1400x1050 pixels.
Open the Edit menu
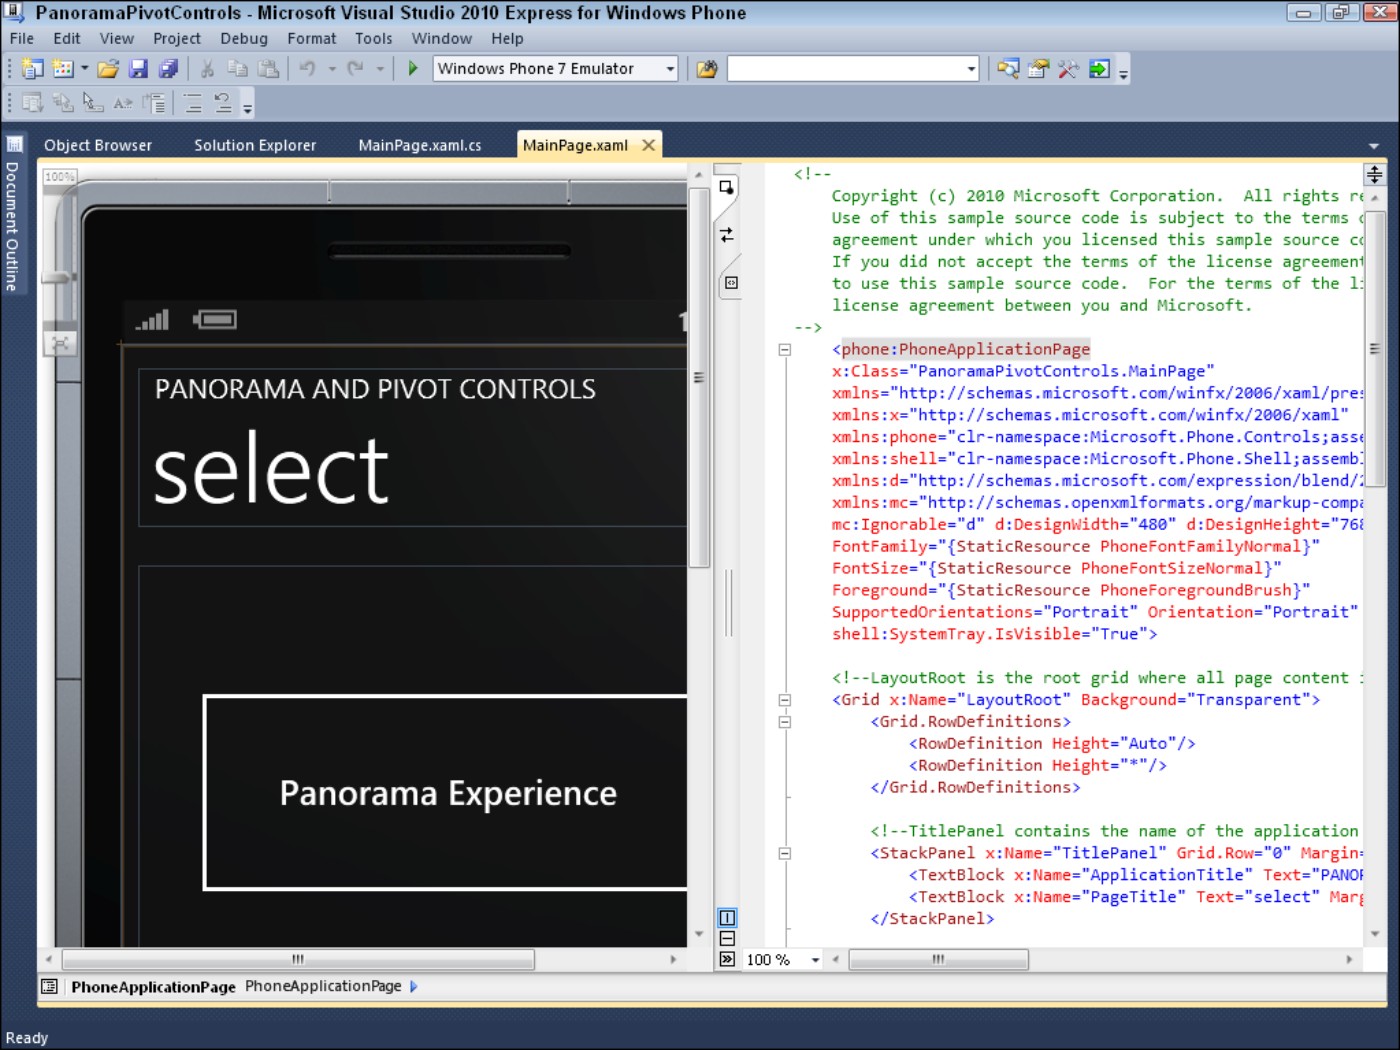tap(67, 38)
